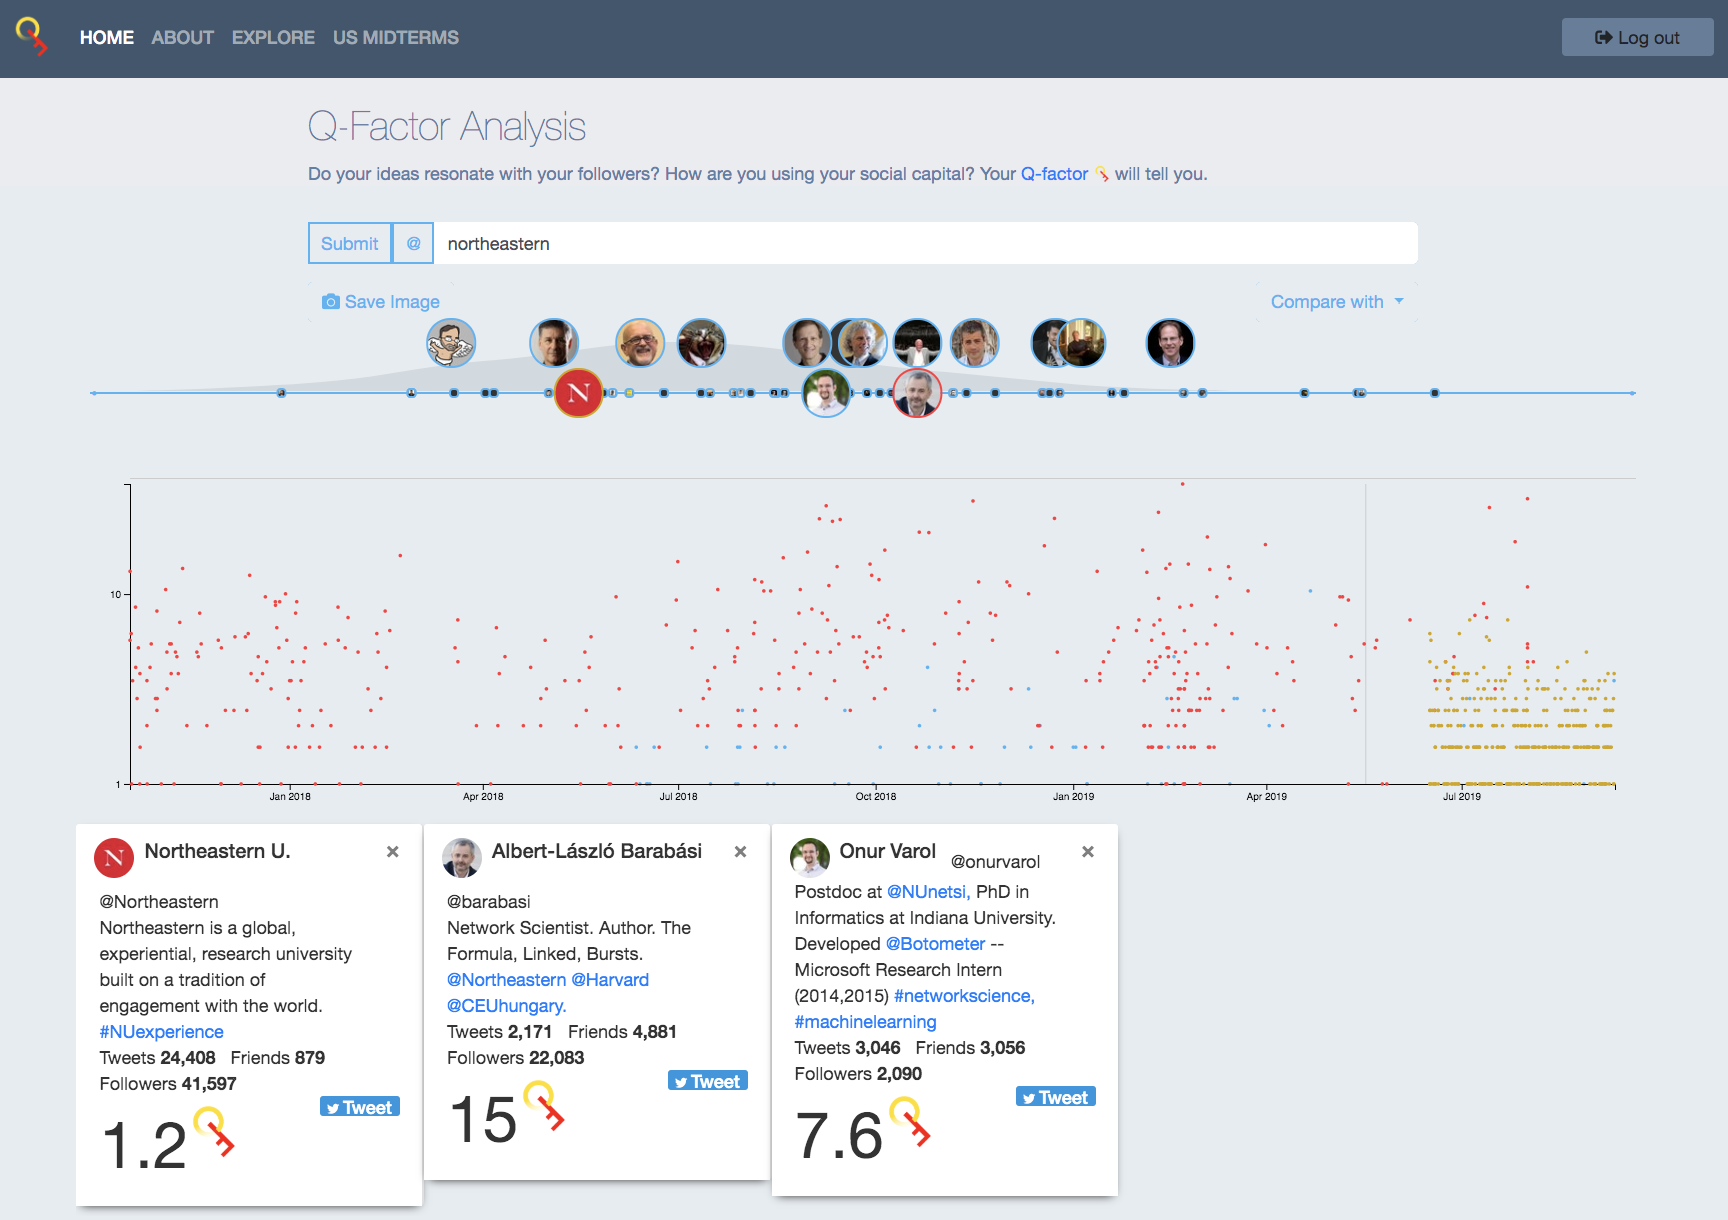Click the Save Image camera button
Screen dimensions: 1728x1220
click(381, 301)
